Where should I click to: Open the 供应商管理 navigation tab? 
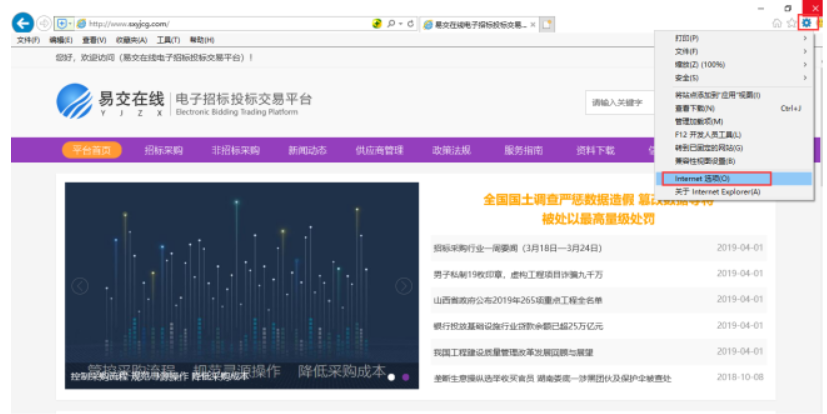(379, 150)
